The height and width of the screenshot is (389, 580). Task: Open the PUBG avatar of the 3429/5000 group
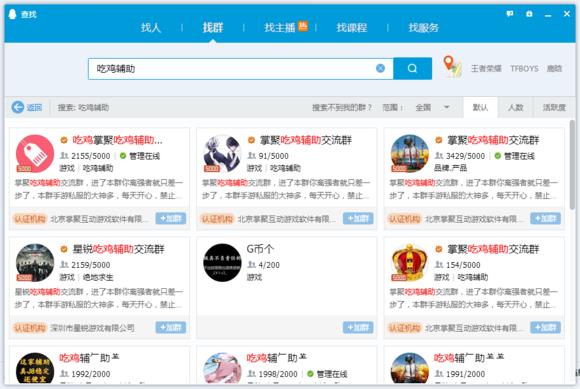pos(409,153)
